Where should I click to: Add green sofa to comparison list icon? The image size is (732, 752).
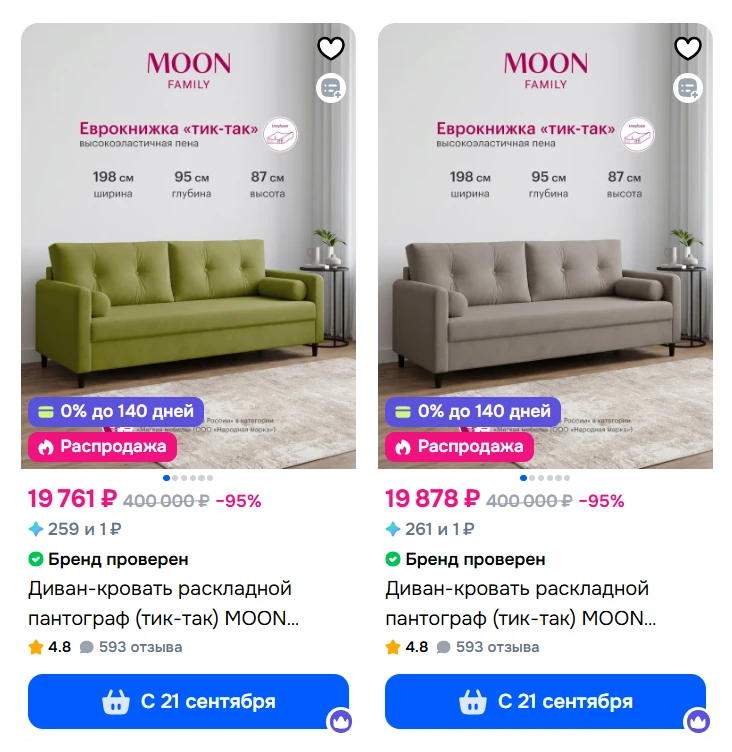331,88
